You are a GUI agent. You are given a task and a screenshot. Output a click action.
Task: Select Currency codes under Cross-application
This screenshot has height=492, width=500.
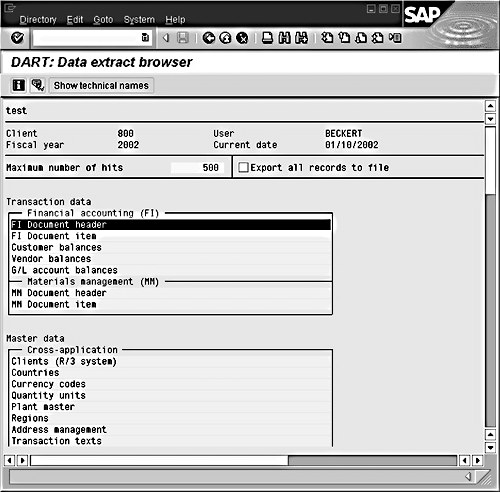click(171, 384)
